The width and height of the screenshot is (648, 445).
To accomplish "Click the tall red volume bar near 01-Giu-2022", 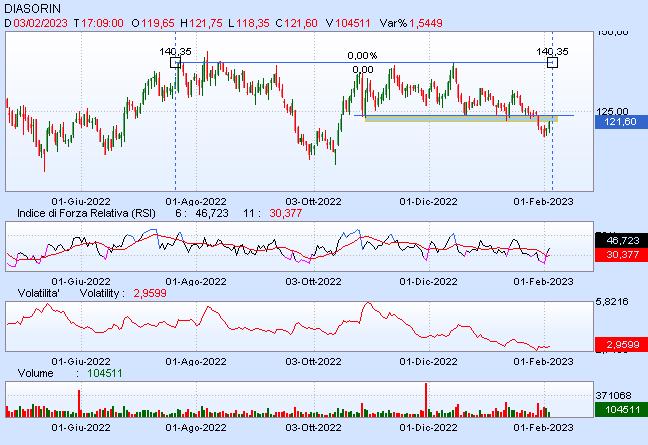I will [79, 403].
